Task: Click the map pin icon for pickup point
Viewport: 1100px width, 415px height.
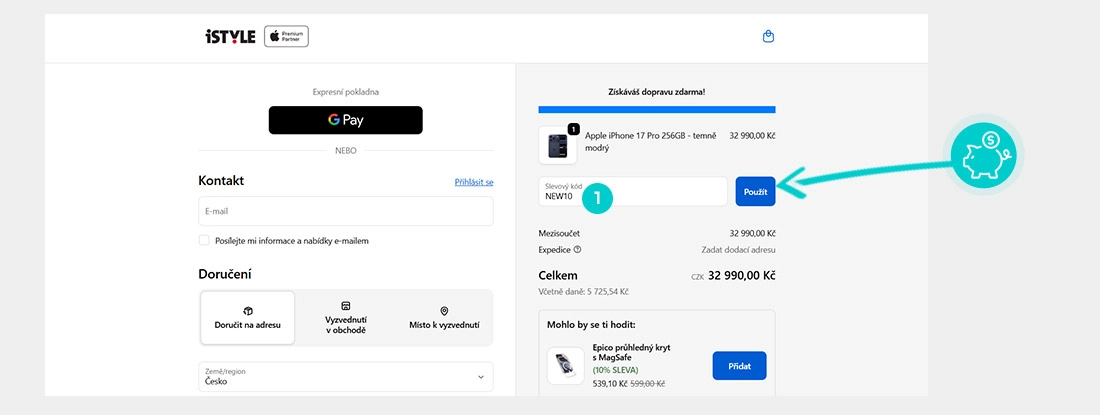Action: click(x=444, y=311)
